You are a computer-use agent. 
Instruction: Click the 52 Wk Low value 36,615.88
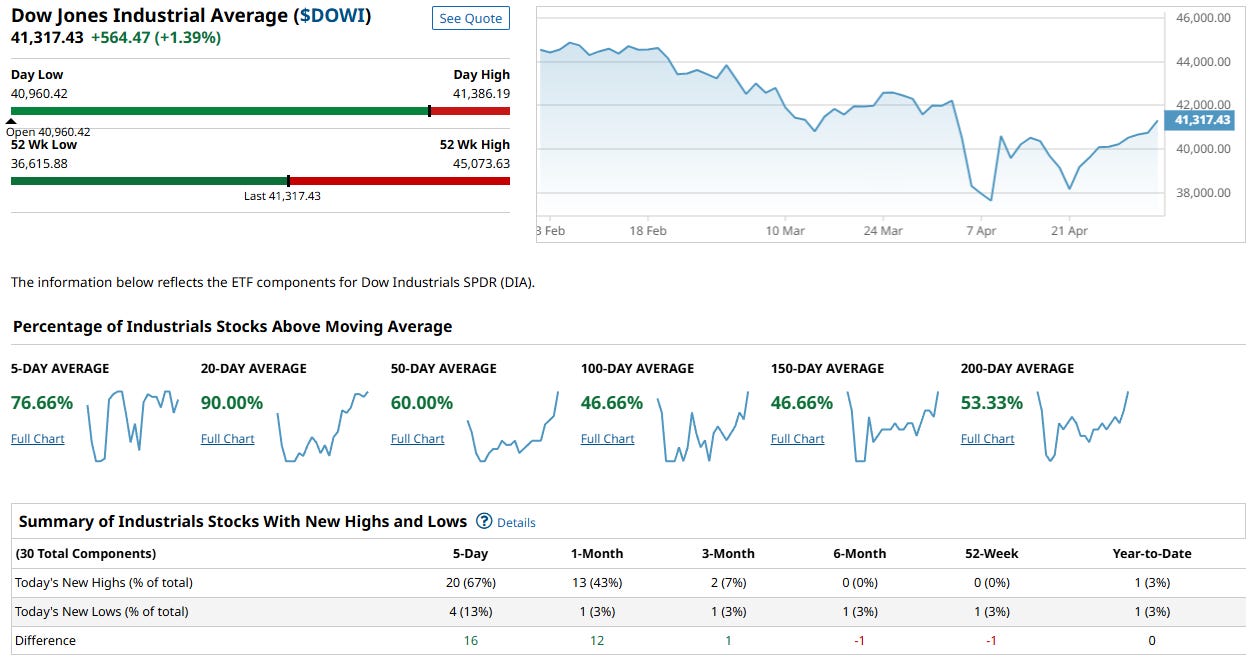[x=39, y=163]
